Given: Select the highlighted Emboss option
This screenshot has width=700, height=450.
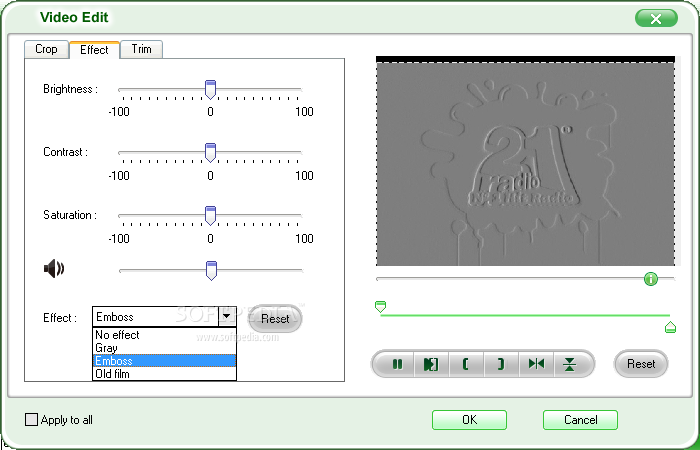Looking at the screenshot, I should [164, 361].
